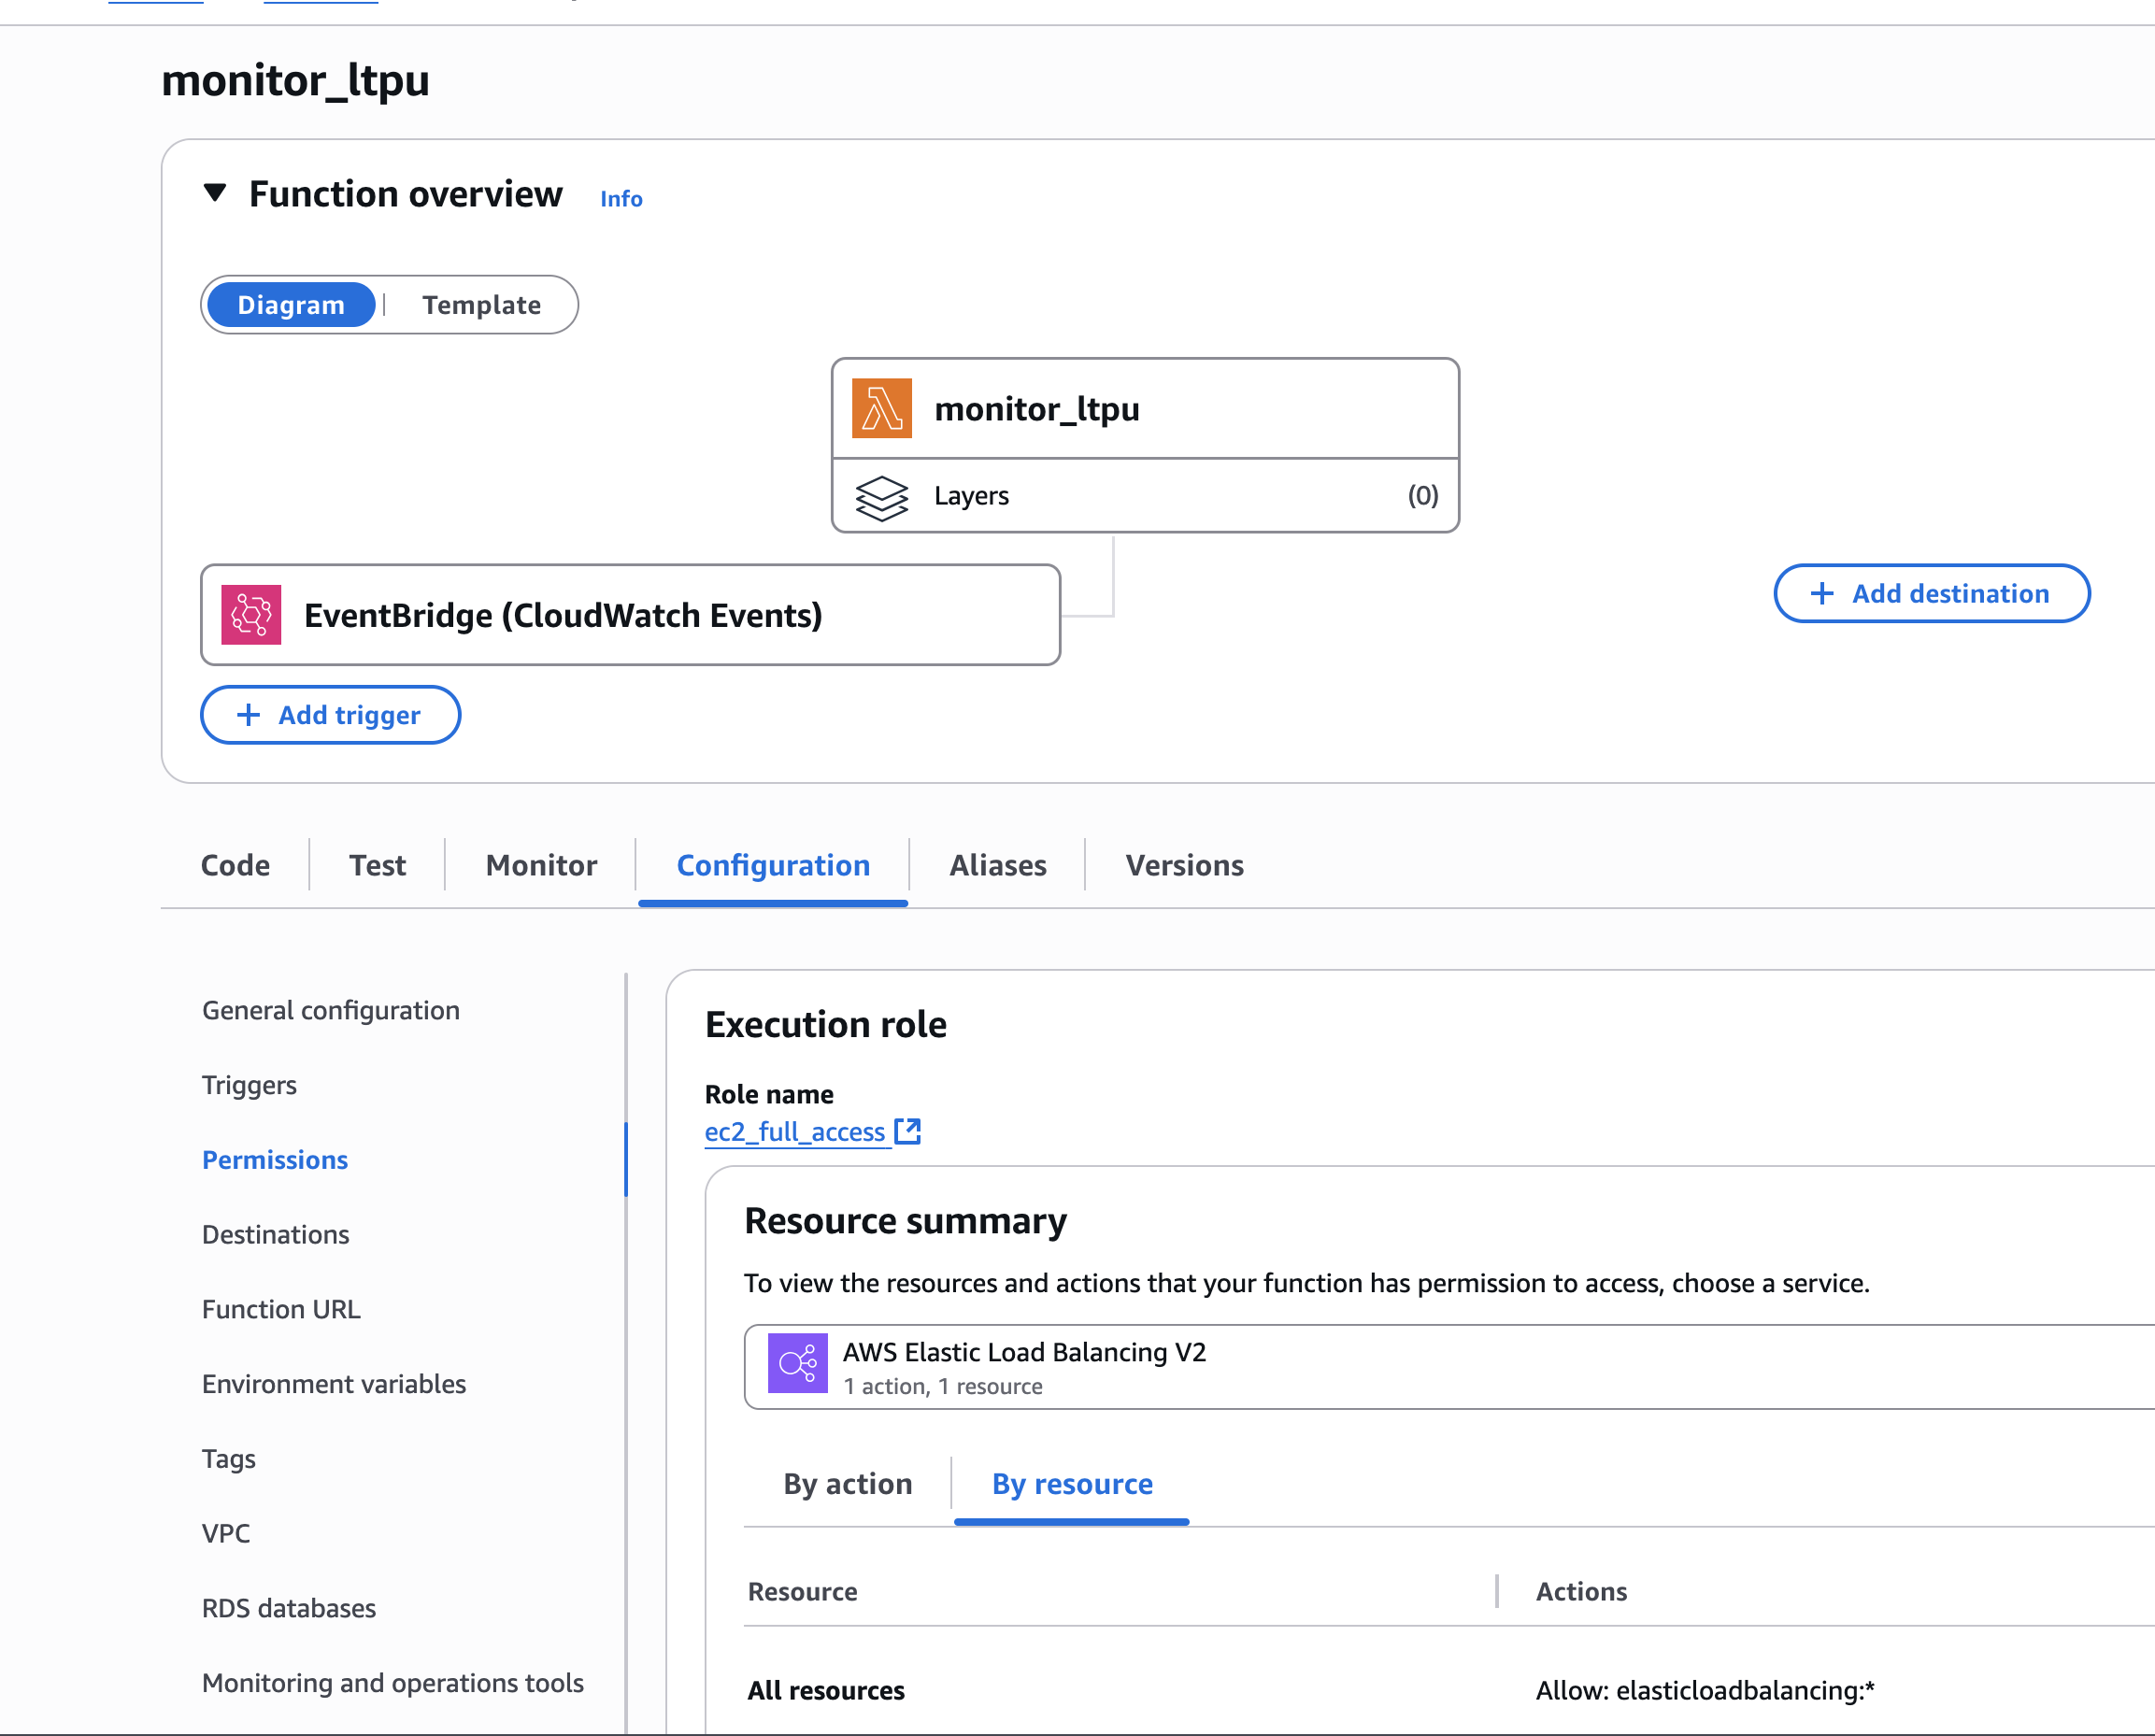Viewport: 2155px width, 1736px height.
Task: Click the Execution role heading
Action: [x=826, y=1025]
